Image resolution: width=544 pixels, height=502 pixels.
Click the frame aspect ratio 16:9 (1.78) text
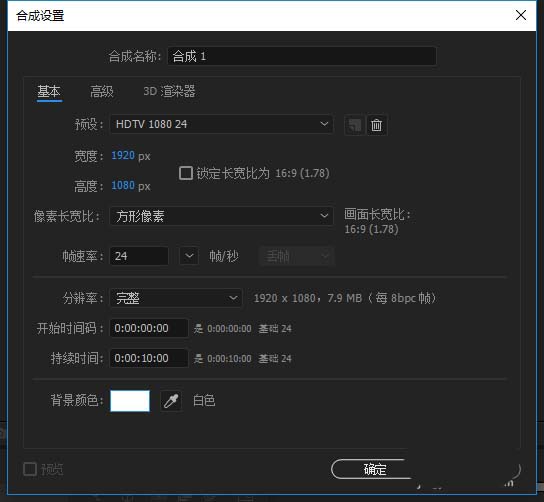(x=371, y=229)
